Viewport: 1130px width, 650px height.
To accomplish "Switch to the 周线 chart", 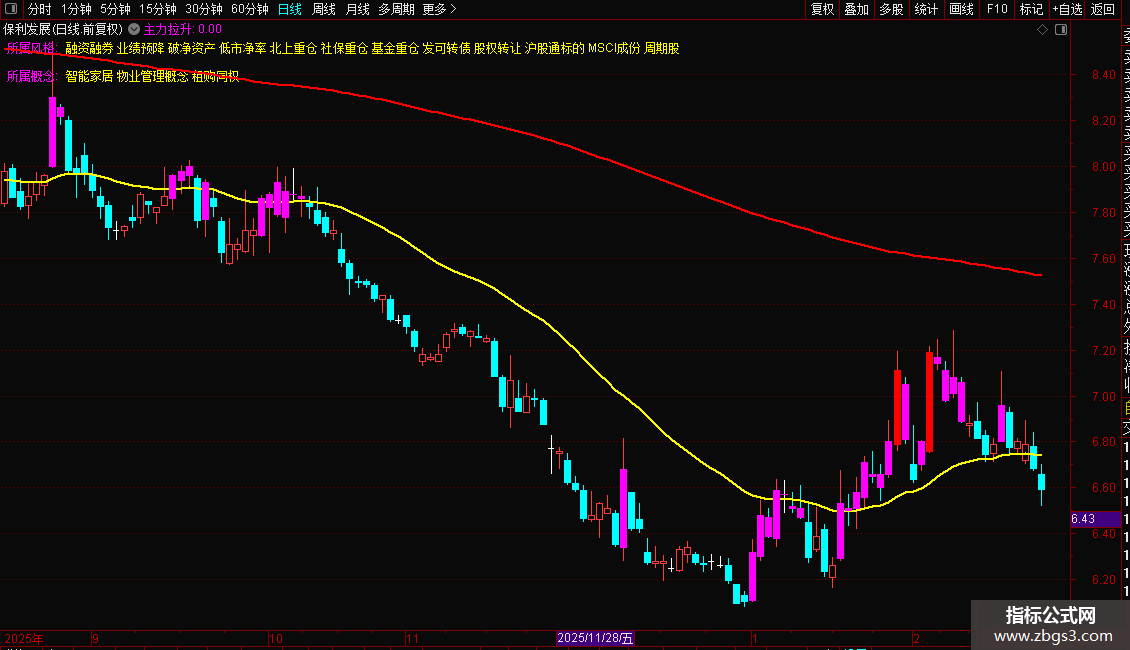I will [324, 9].
